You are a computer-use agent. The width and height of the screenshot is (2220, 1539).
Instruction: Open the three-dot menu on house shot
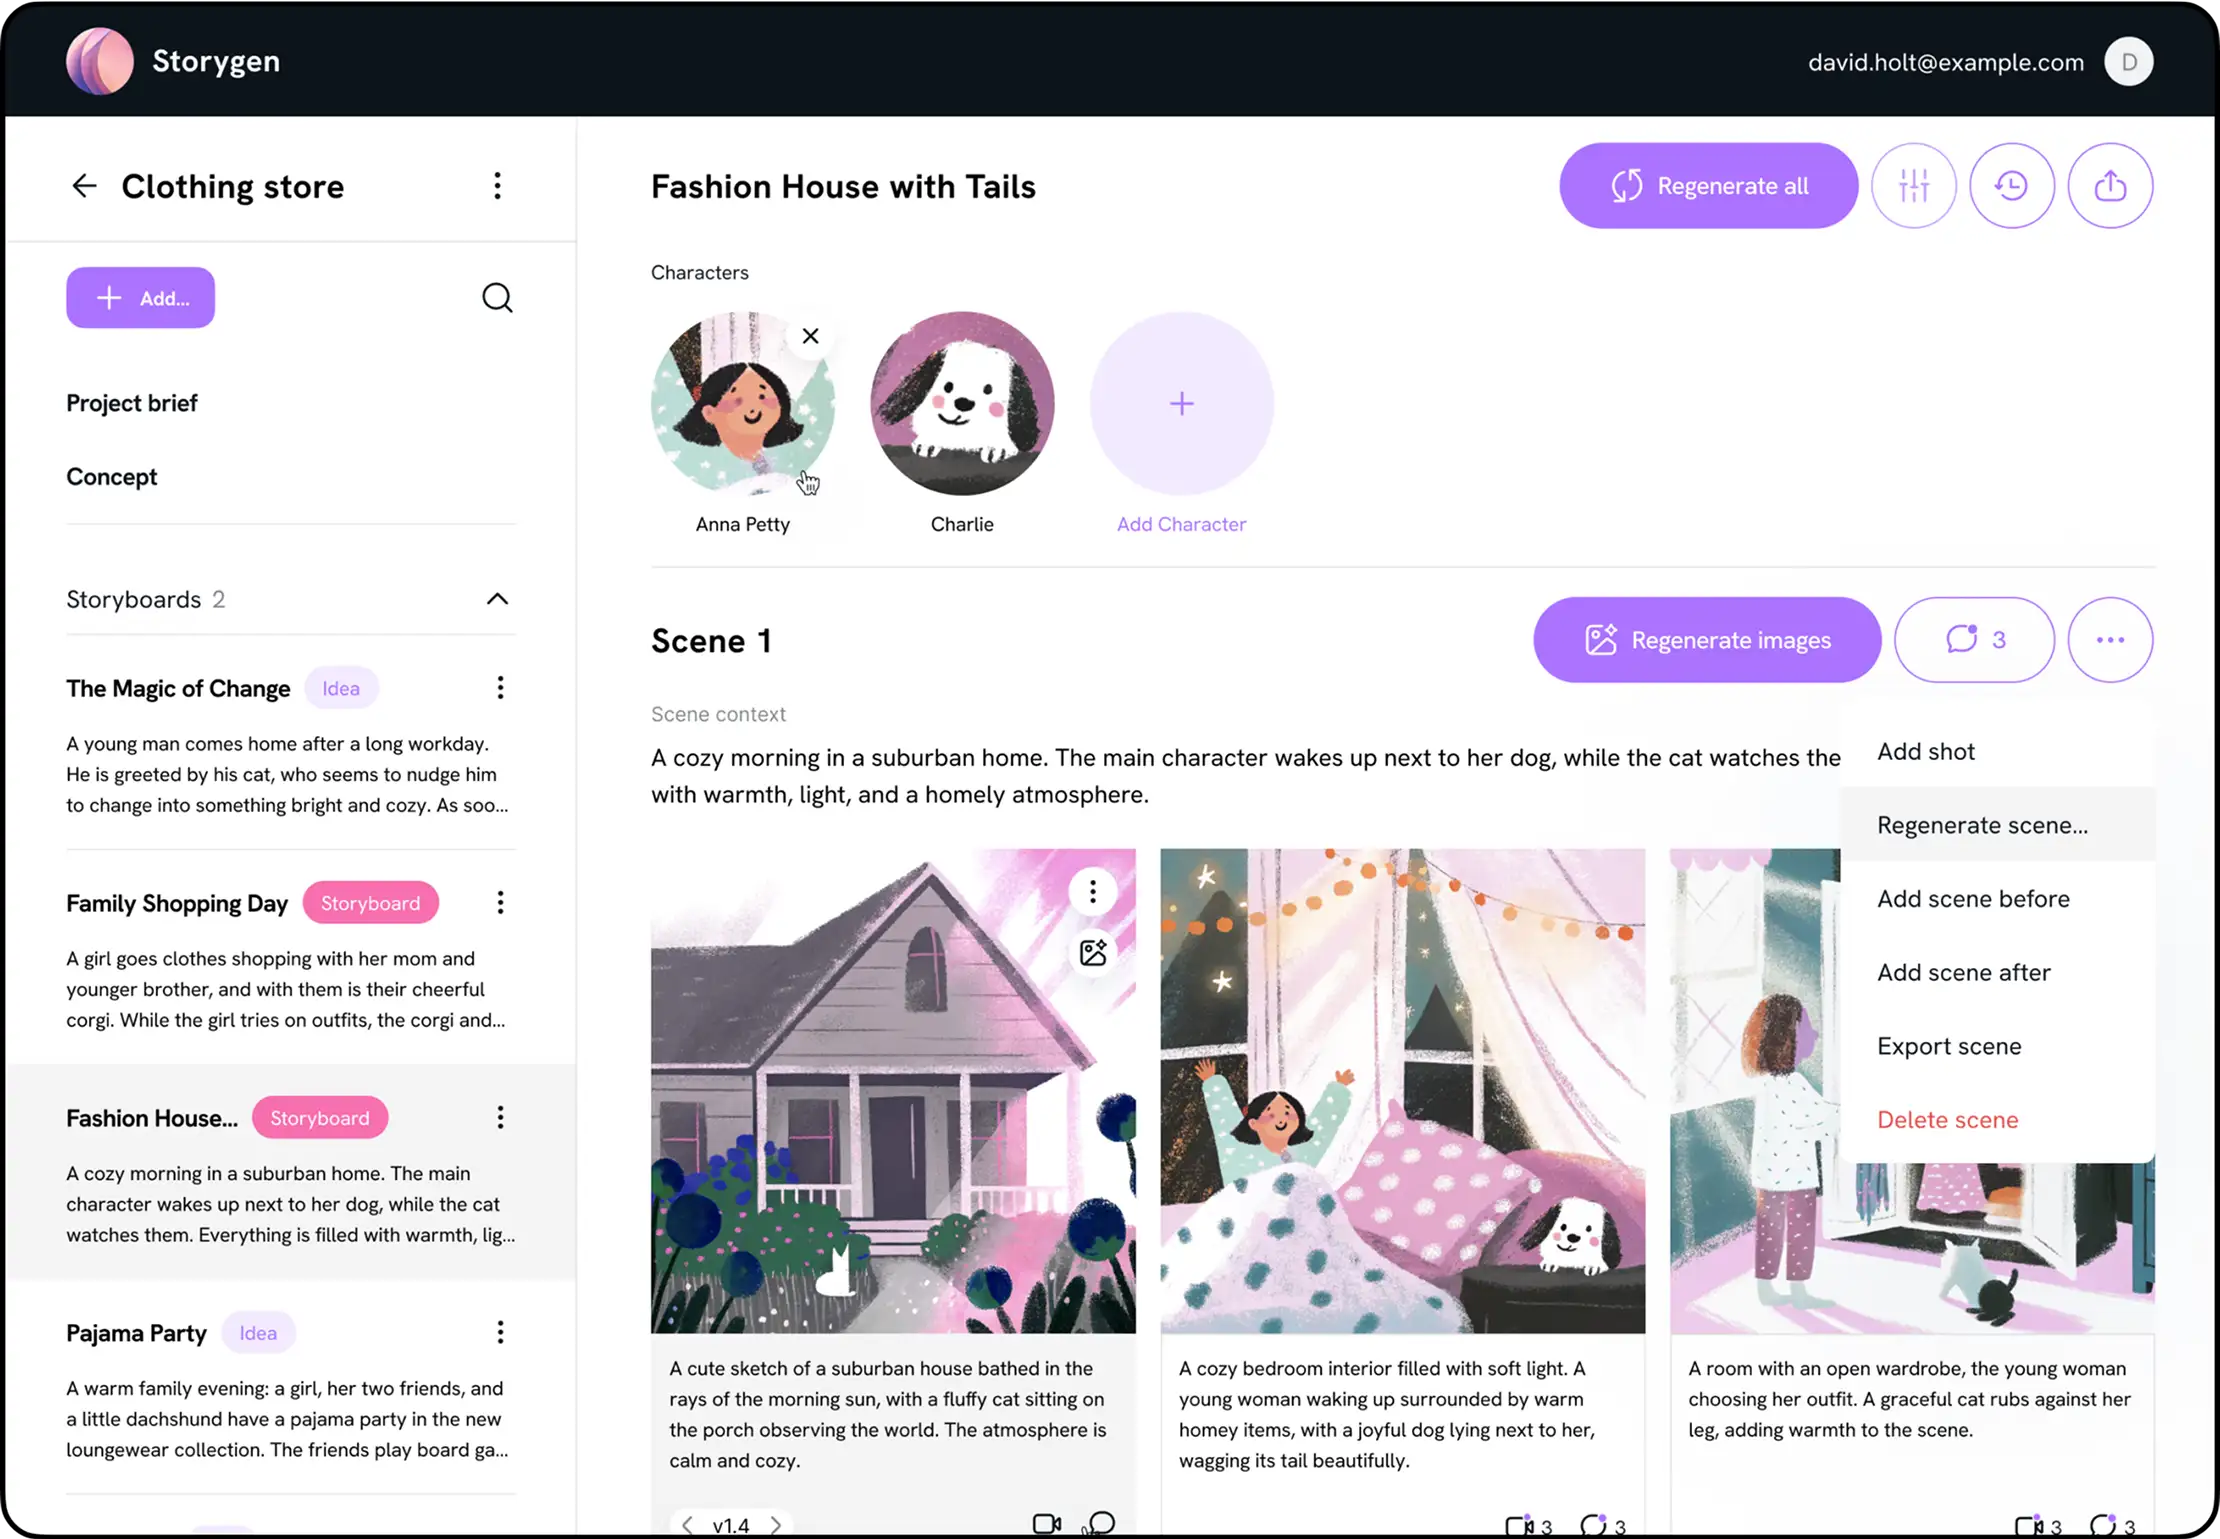1093,891
